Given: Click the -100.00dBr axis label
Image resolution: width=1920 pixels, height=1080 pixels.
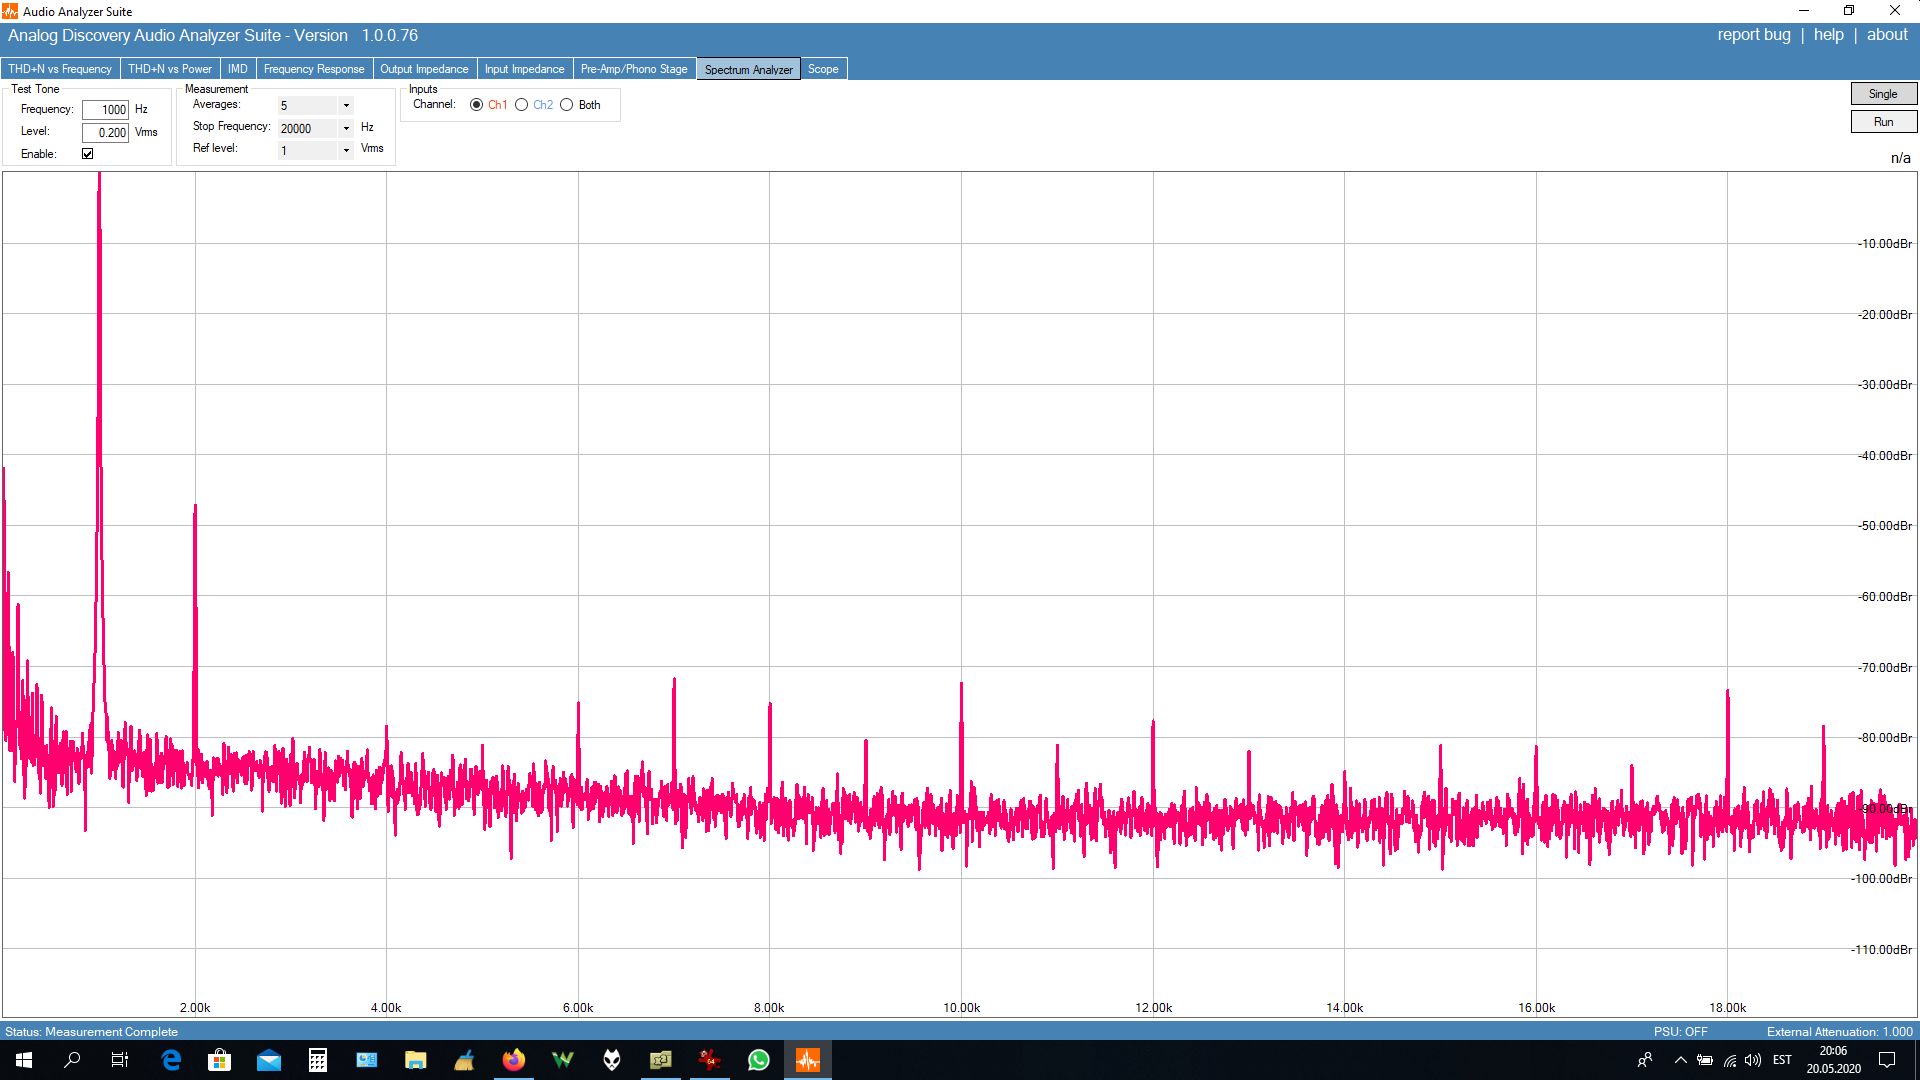Looking at the screenshot, I should coord(1881,879).
